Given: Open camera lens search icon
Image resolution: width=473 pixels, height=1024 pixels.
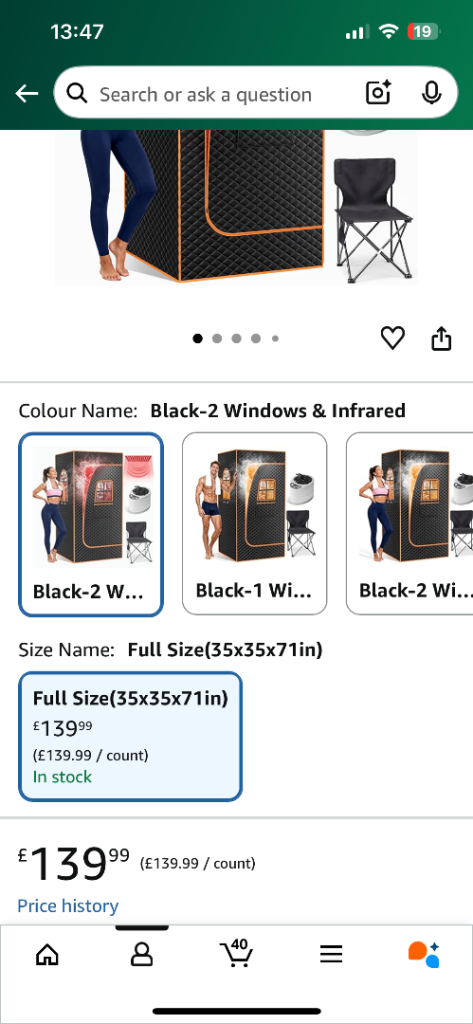Looking at the screenshot, I should pos(378,93).
